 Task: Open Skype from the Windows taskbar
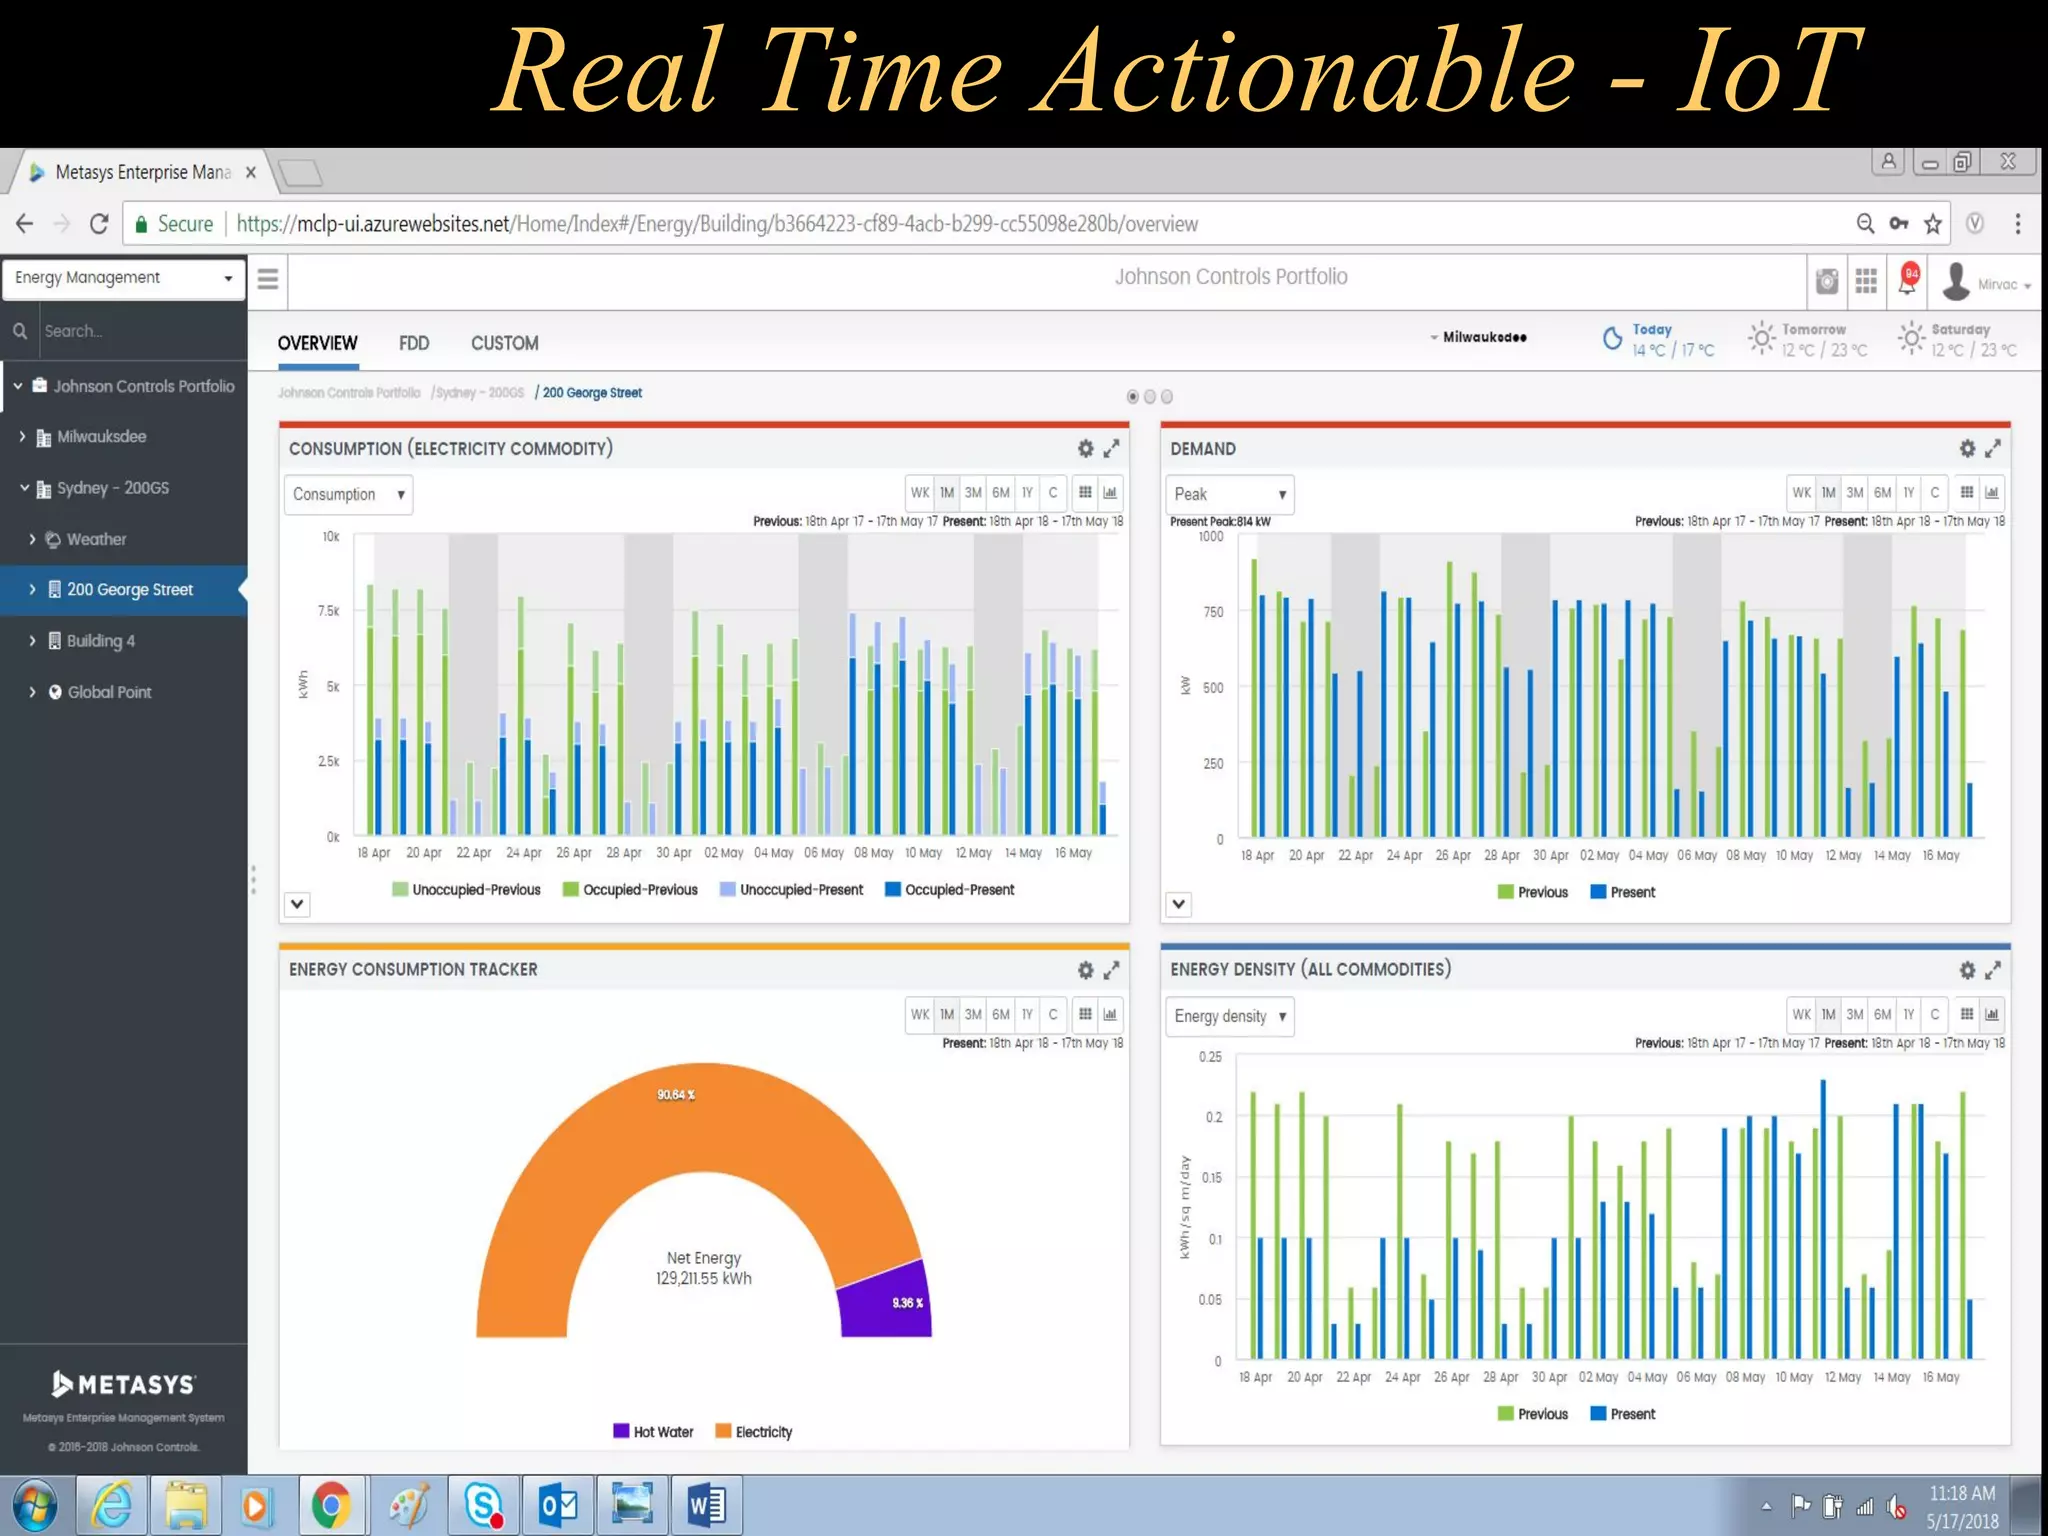pos(484,1505)
